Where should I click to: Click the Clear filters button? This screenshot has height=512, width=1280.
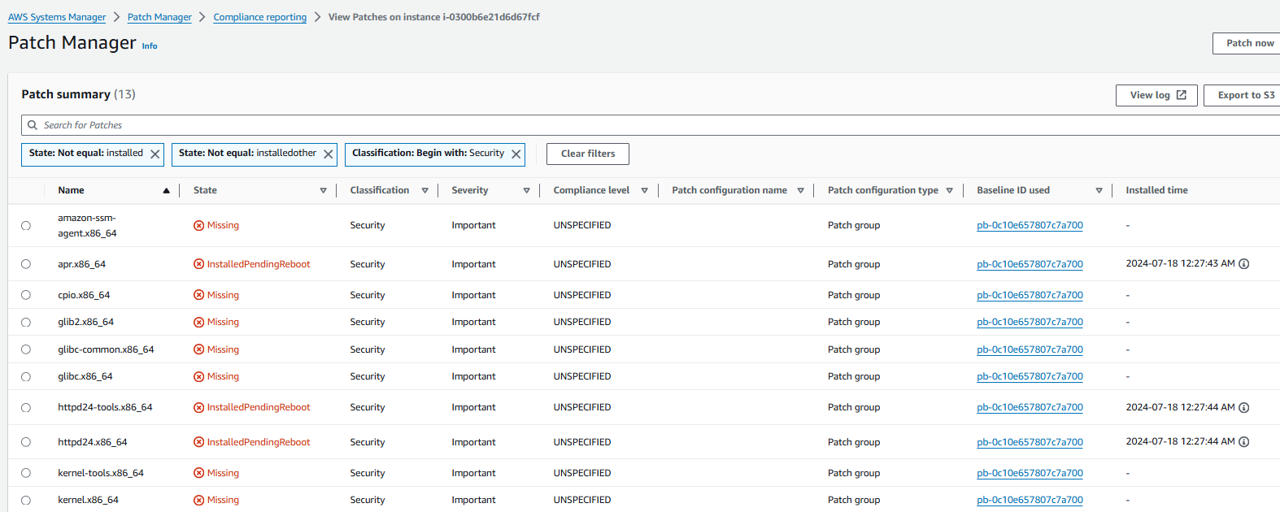point(587,154)
